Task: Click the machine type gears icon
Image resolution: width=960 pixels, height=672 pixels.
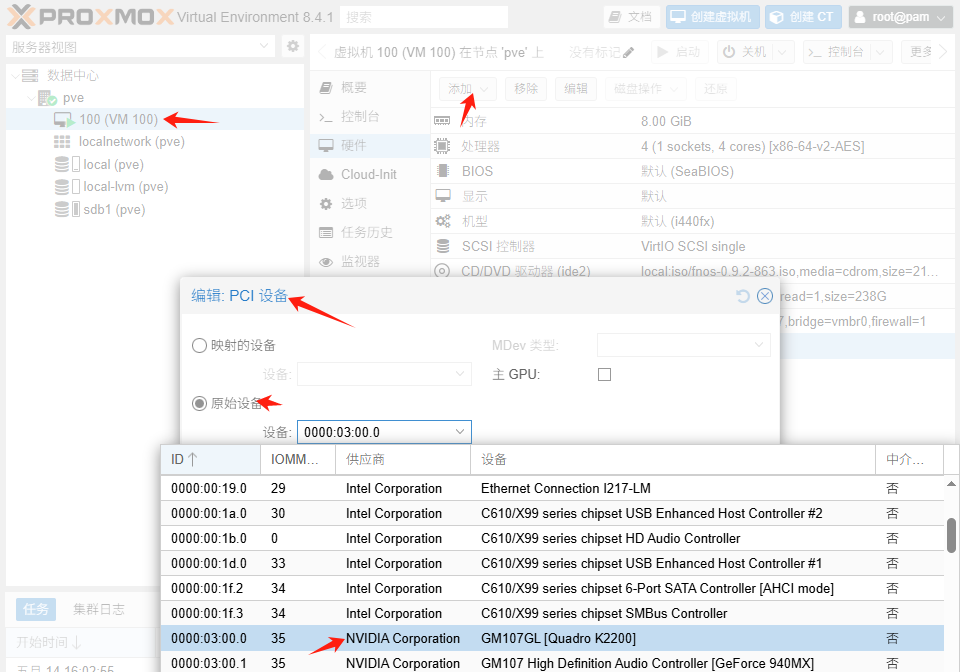Action: [x=442, y=221]
